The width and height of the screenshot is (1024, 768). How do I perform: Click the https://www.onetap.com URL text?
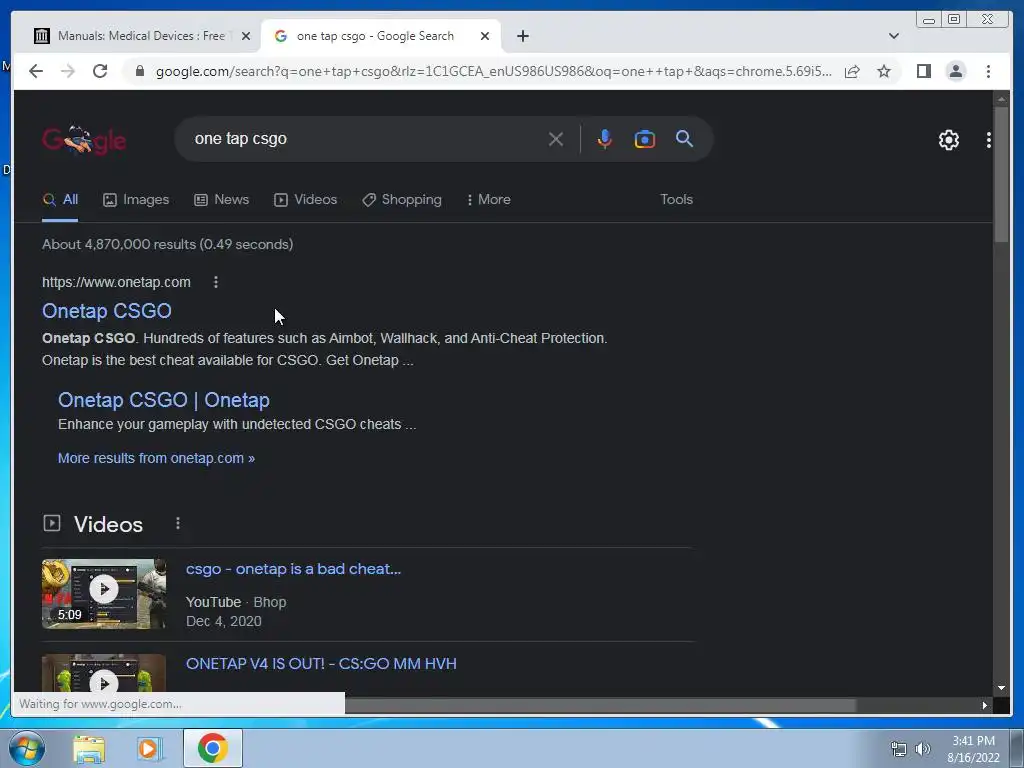point(116,282)
